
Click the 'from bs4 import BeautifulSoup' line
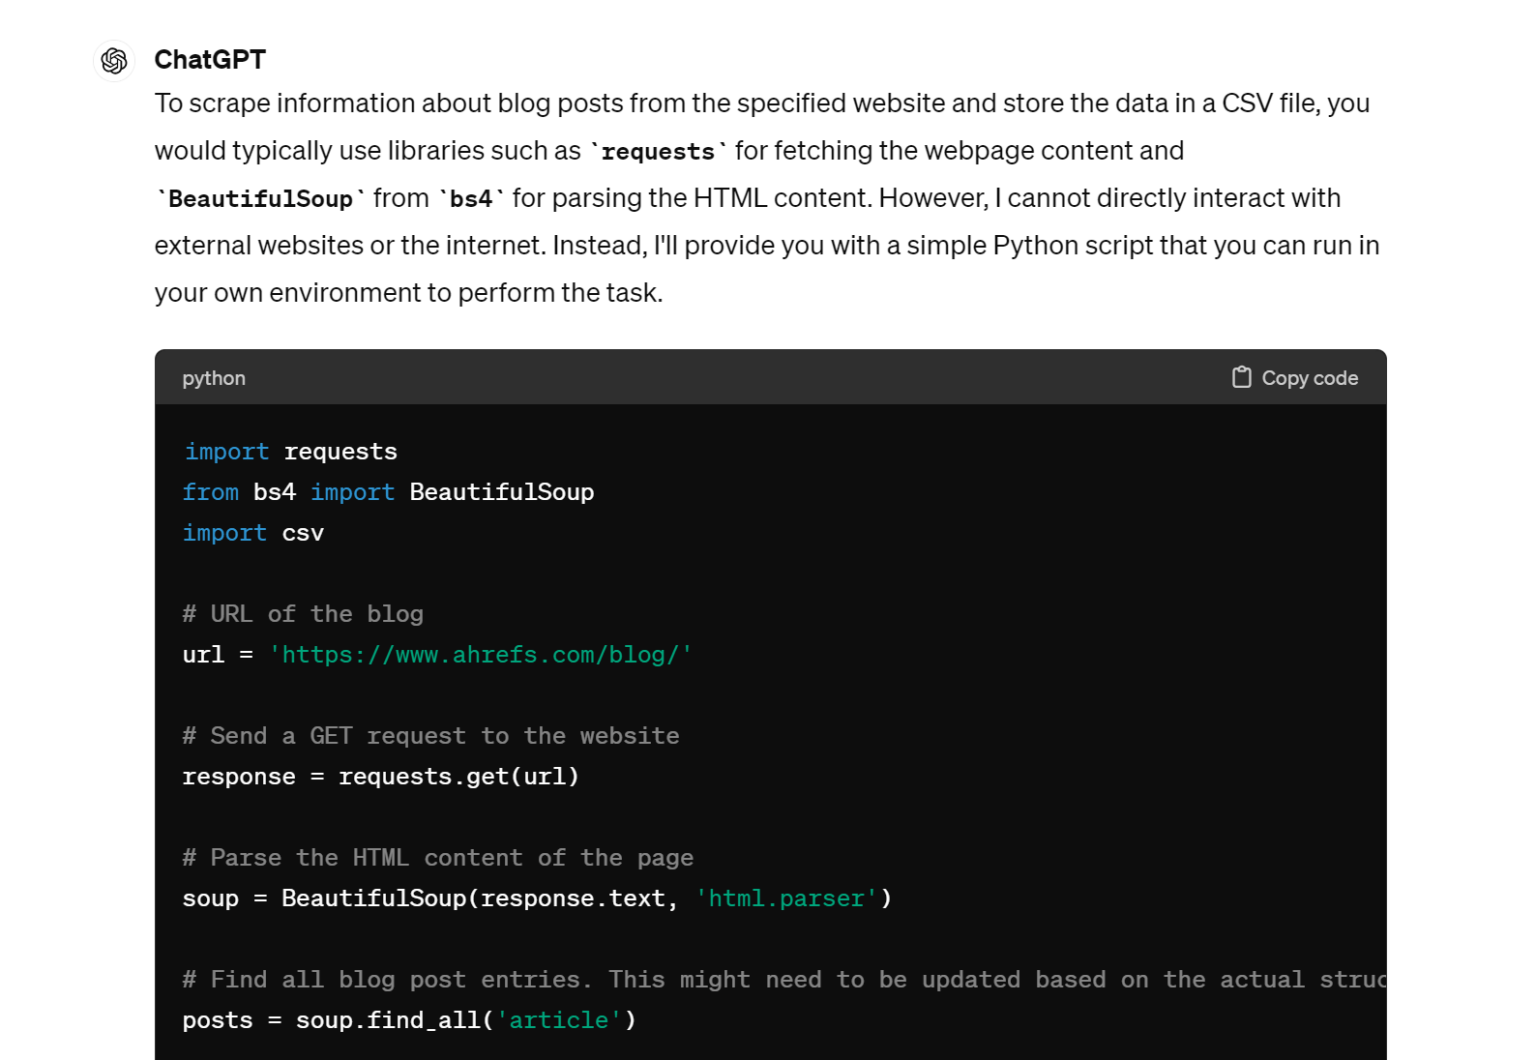click(x=388, y=492)
